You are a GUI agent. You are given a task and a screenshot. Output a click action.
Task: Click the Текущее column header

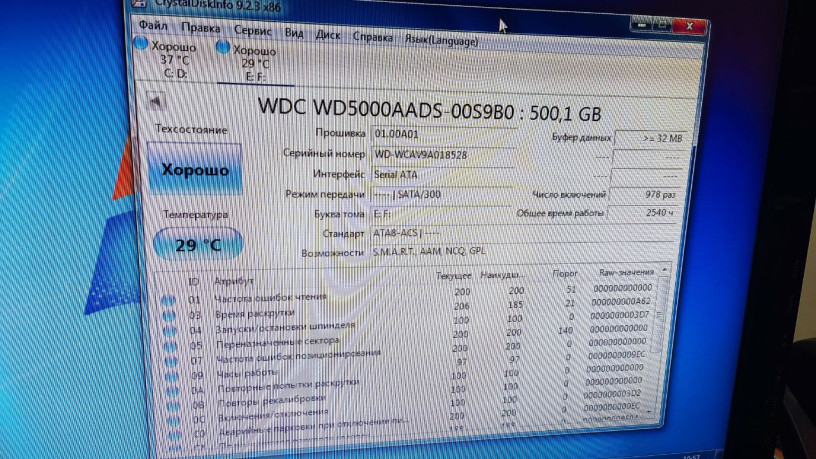pos(453,276)
